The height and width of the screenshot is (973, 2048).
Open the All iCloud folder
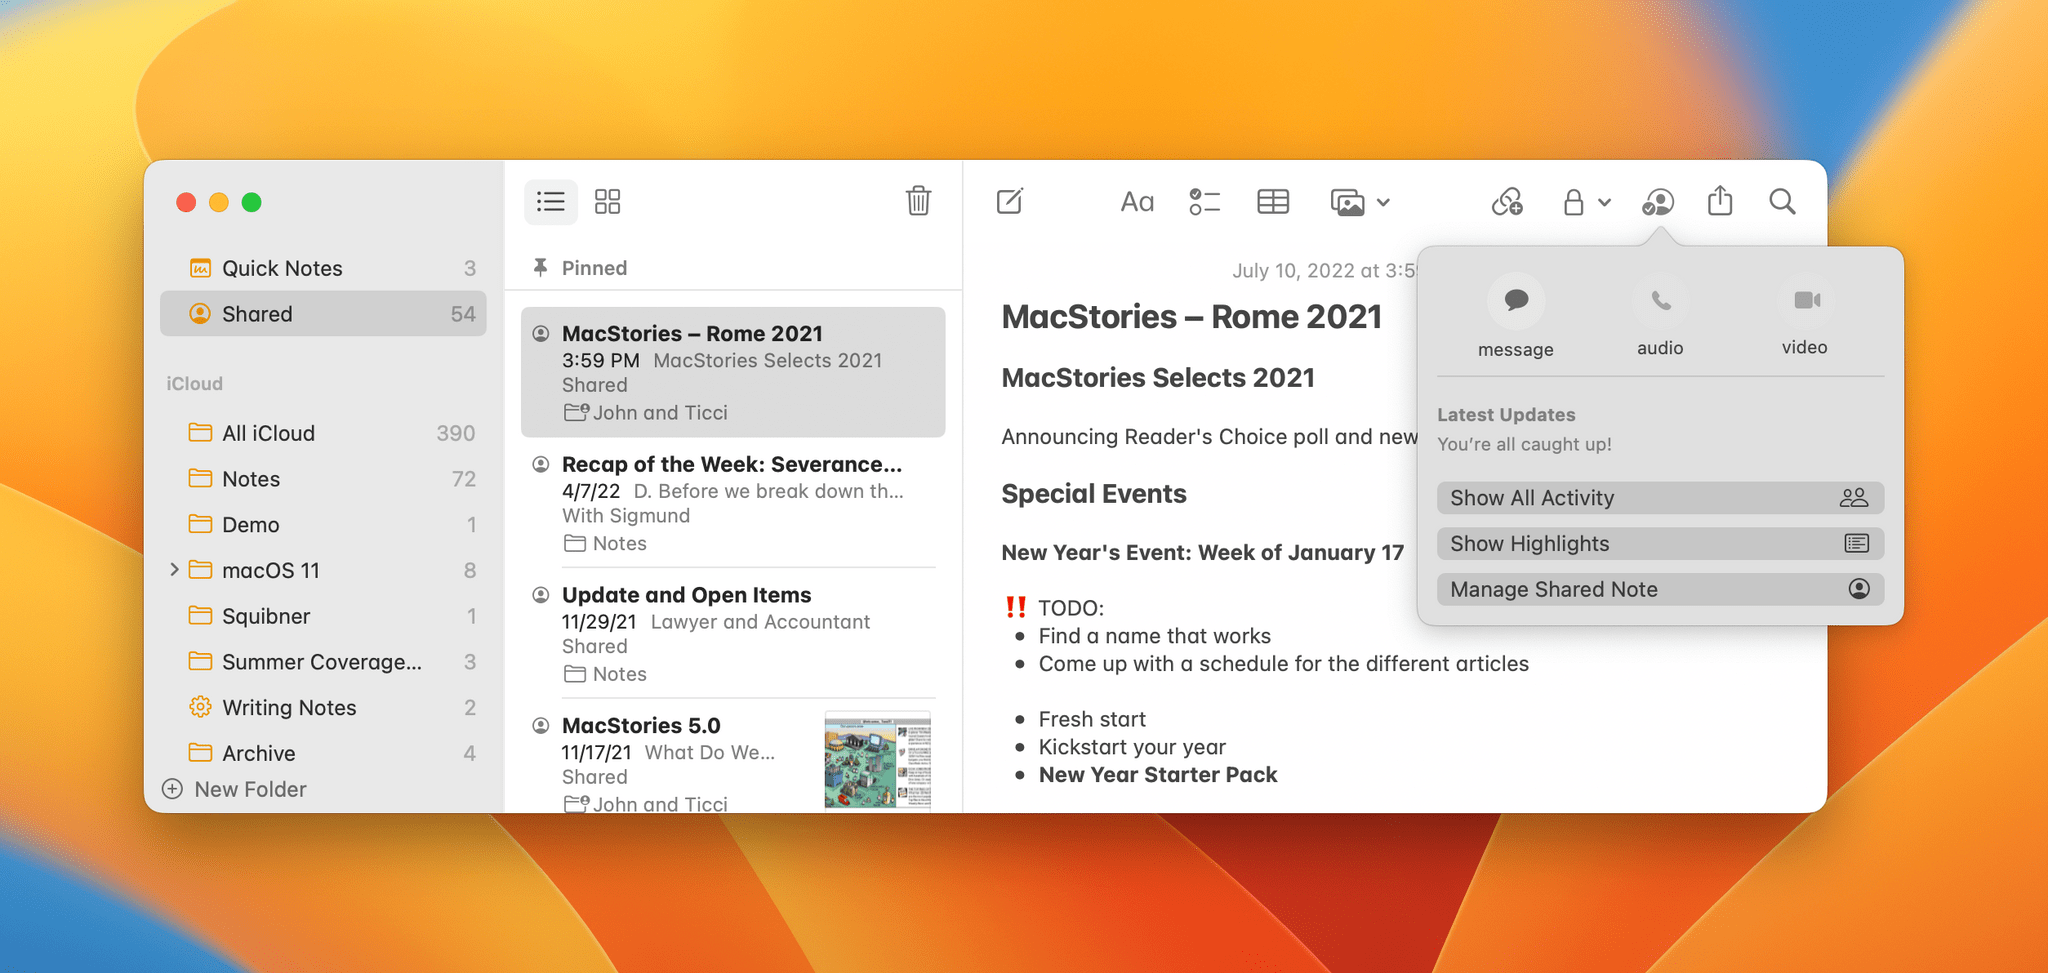(323, 433)
